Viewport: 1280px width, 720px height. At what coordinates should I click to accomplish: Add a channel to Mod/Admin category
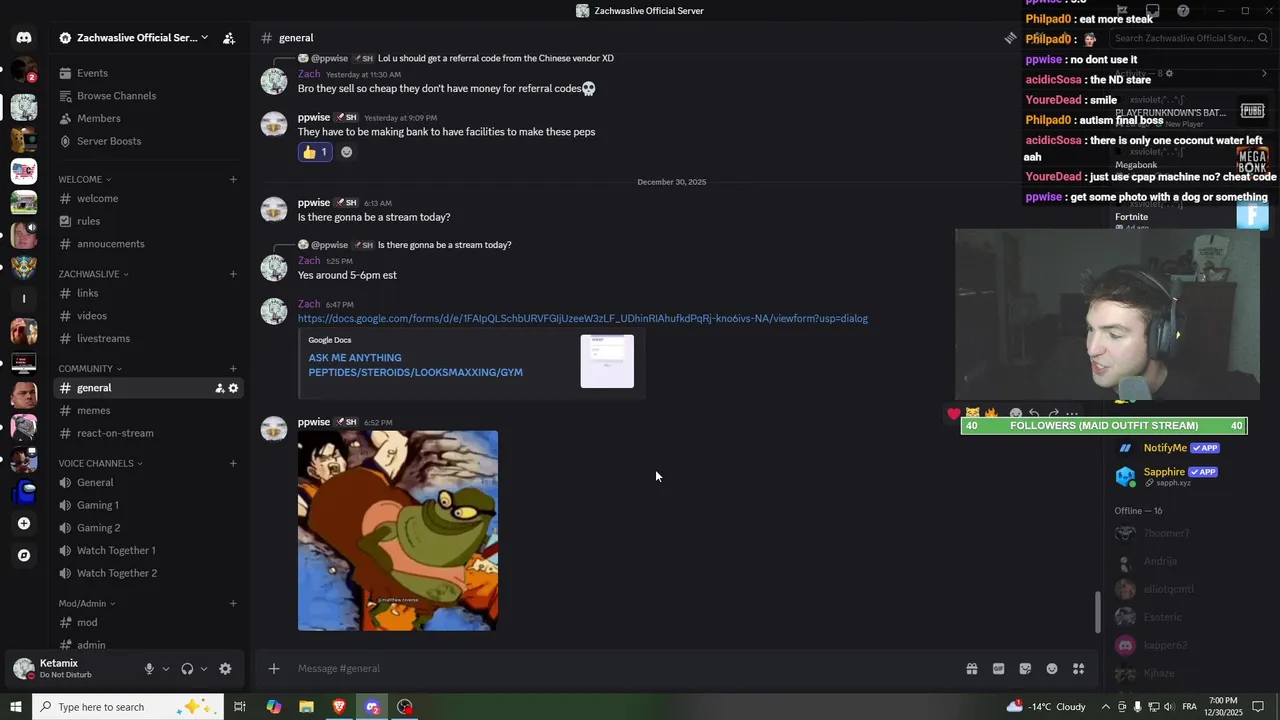[233, 604]
